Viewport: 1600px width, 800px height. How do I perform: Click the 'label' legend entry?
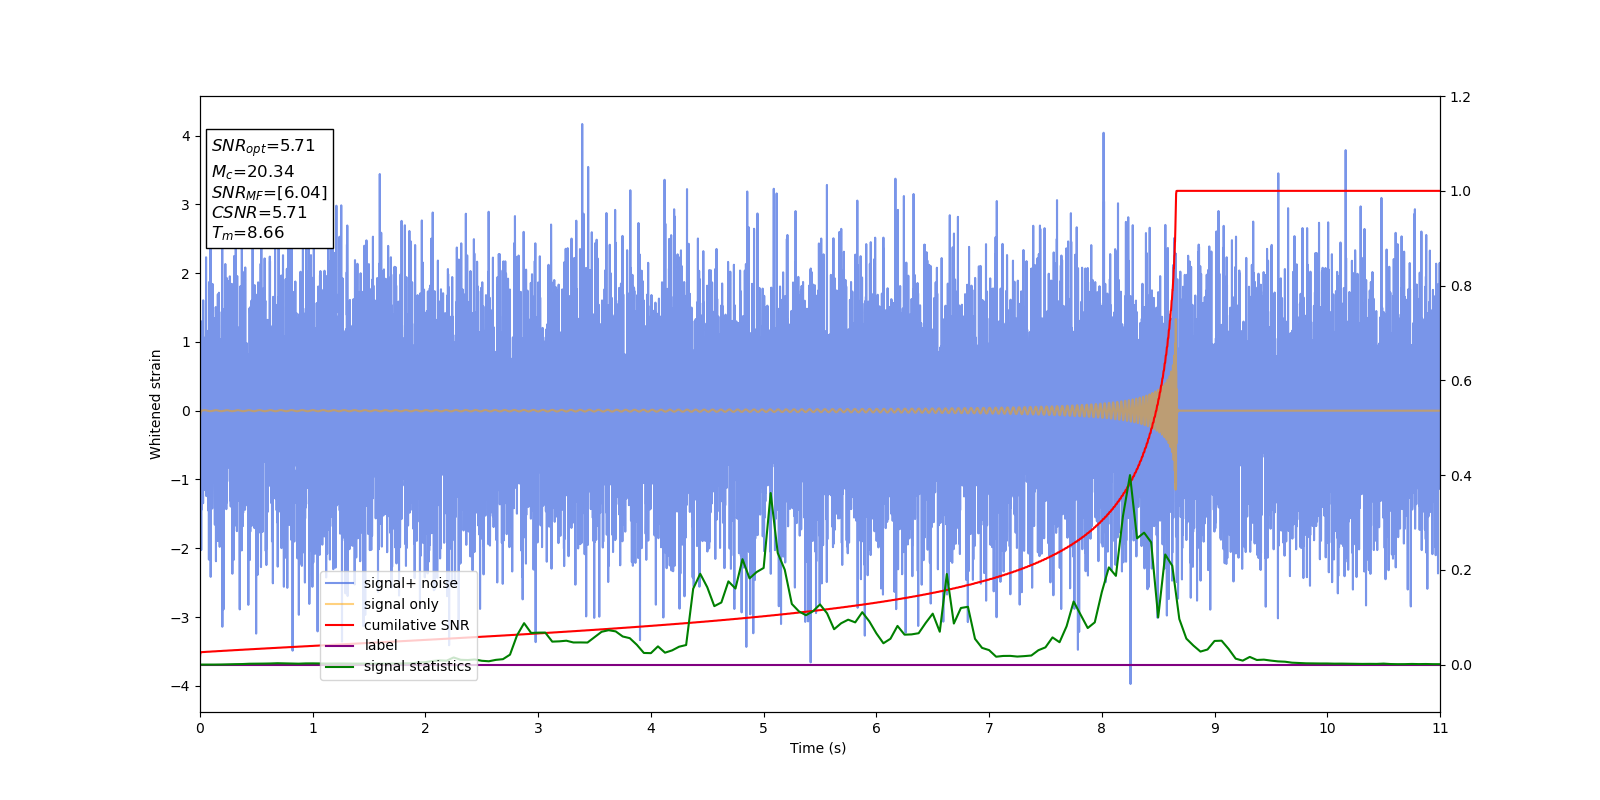coord(380,645)
